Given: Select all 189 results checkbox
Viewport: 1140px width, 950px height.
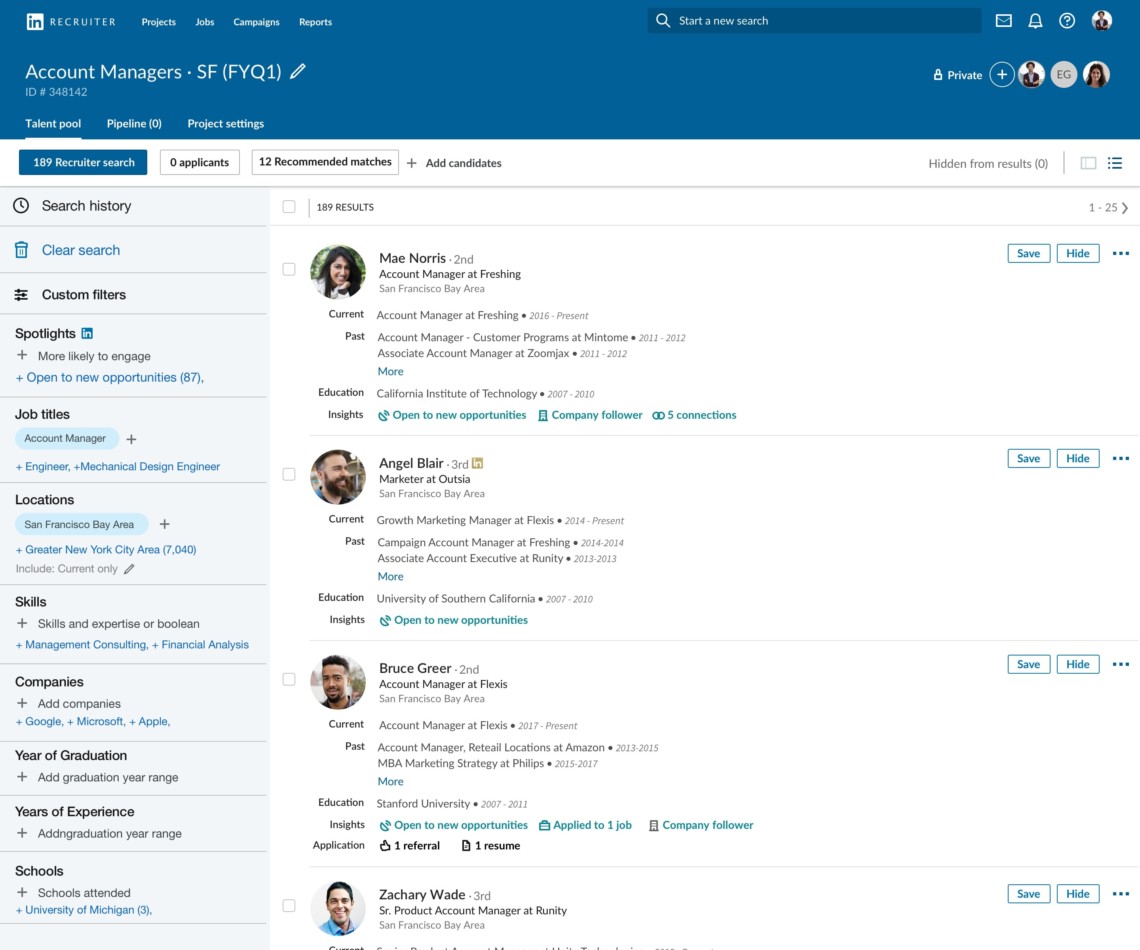Looking at the screenshot, I should (289, 206).
